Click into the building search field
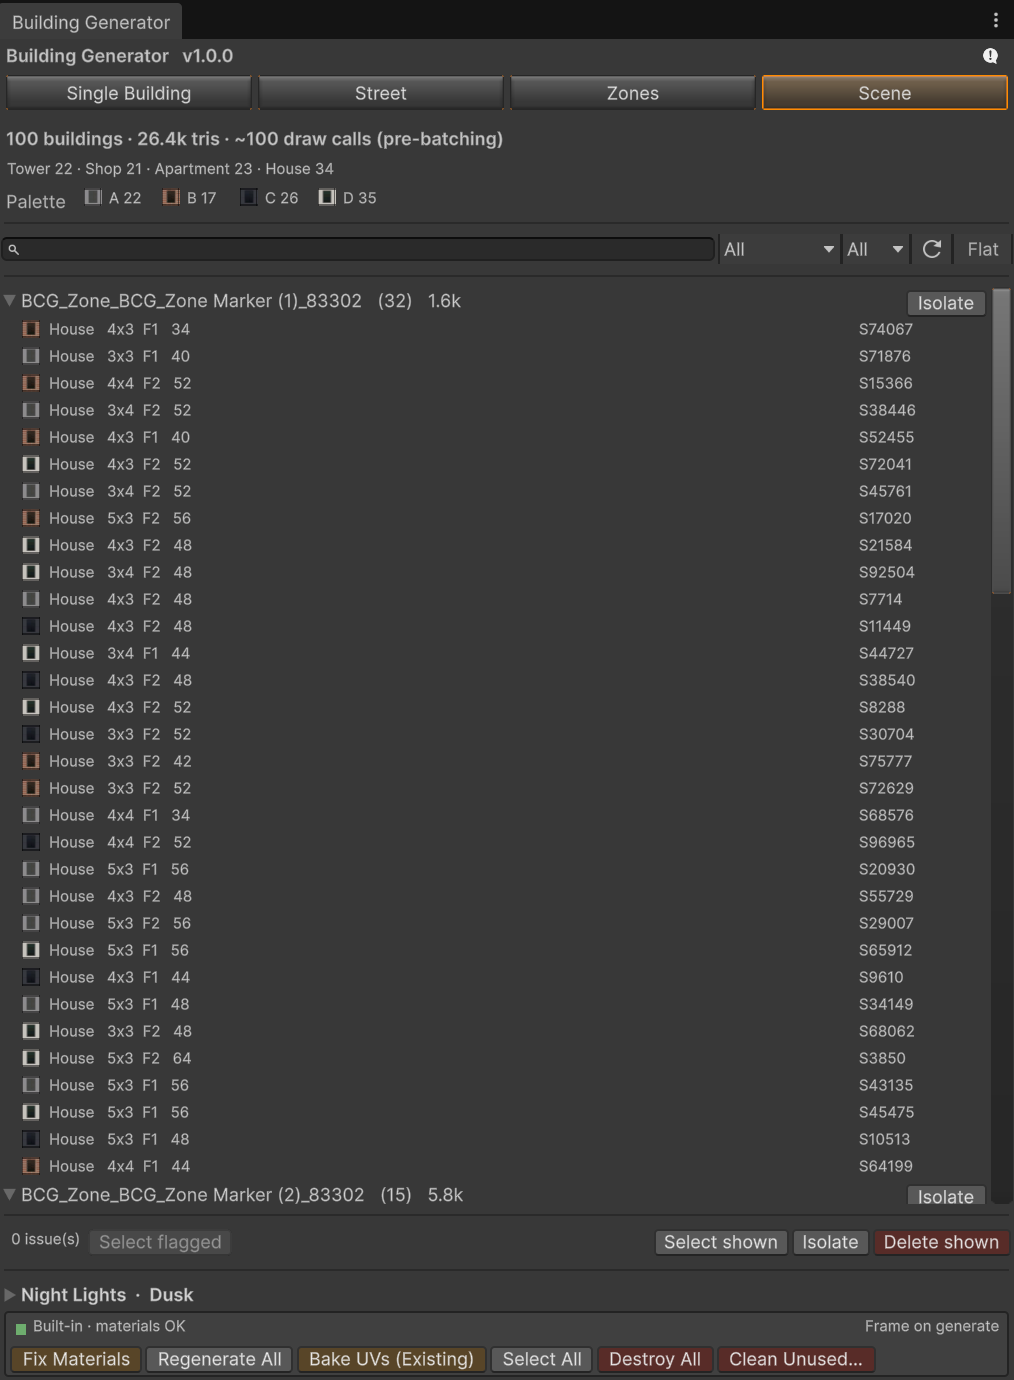The height and width of the screenshot is (1380, 1014). 358,249
